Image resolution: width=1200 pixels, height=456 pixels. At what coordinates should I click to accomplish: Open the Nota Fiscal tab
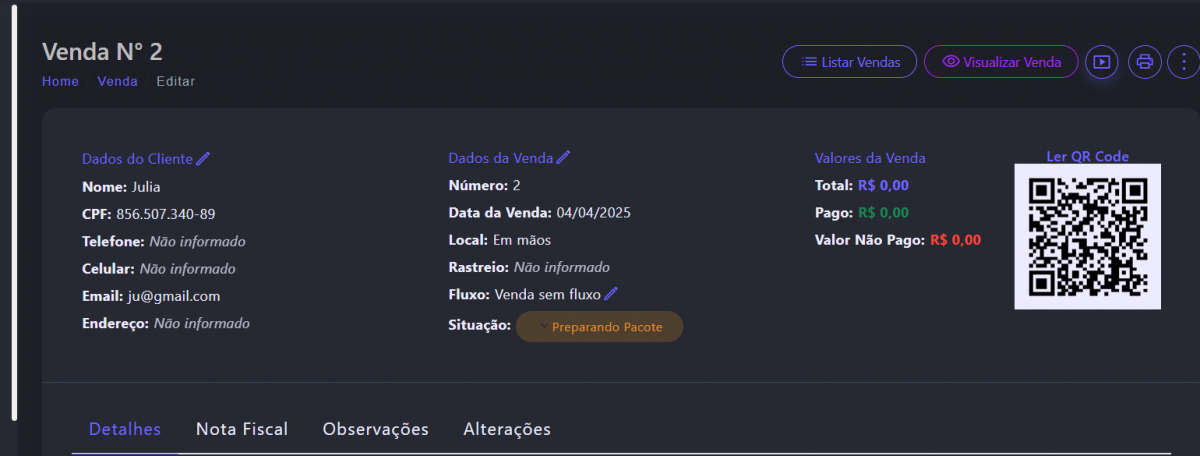click(242, 429)
